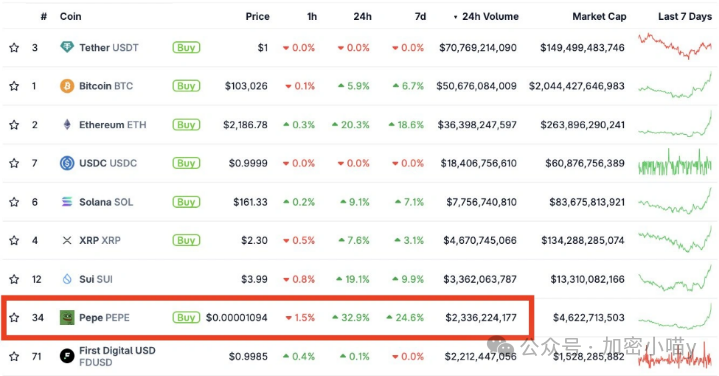Click the Tether coin logo icon

click(67, 47)
